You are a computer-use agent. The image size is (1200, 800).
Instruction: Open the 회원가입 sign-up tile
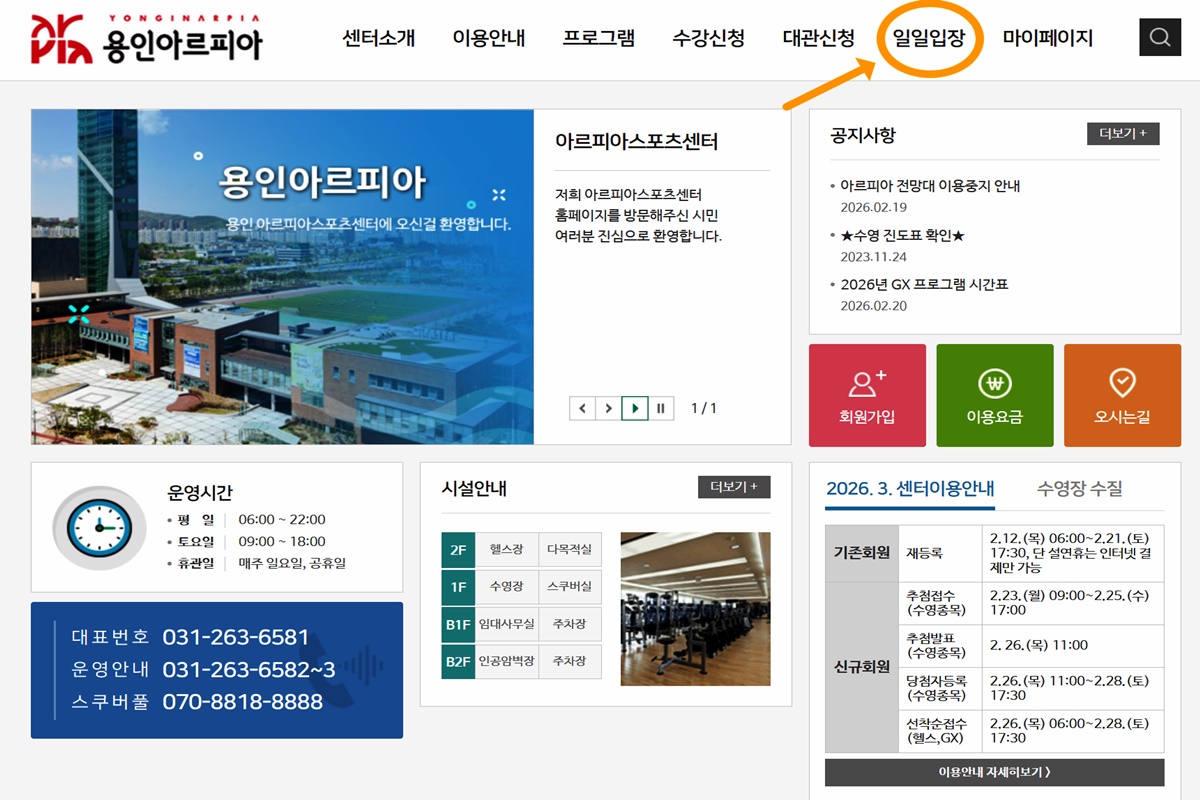(867, 395)
